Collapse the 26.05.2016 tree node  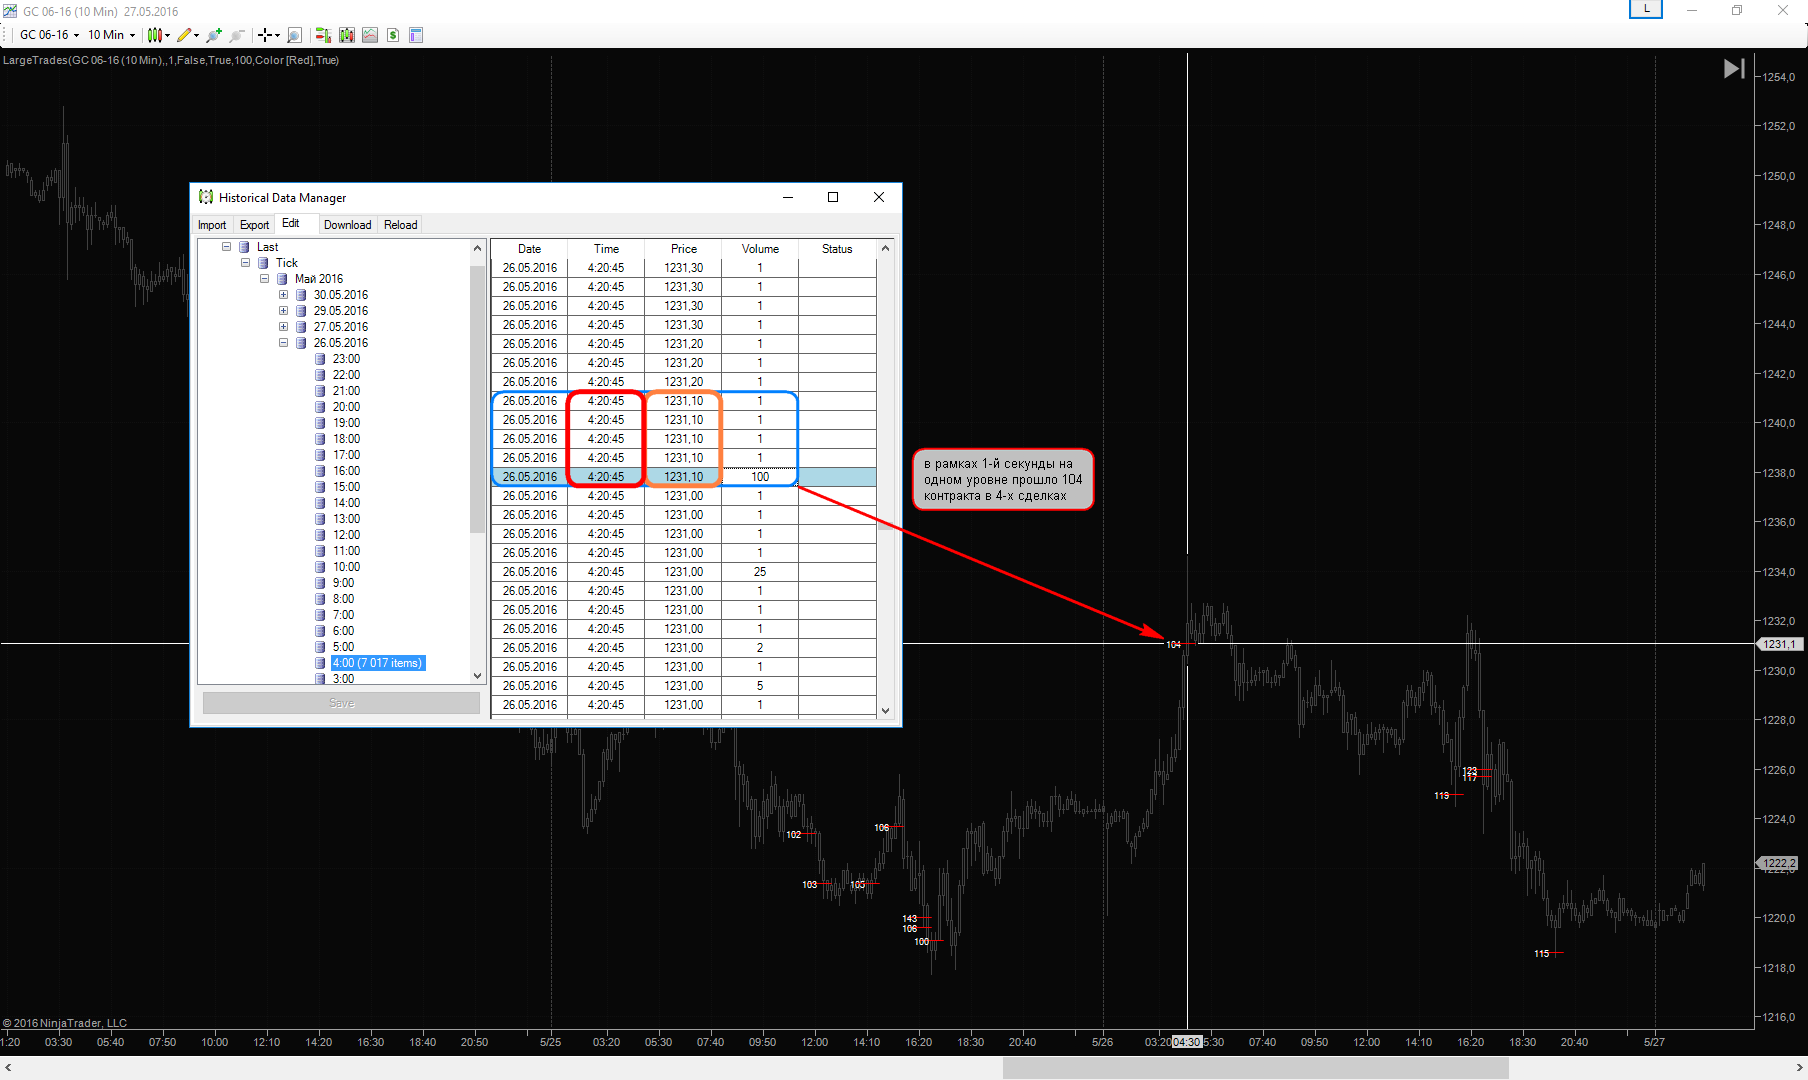point(283,343)
